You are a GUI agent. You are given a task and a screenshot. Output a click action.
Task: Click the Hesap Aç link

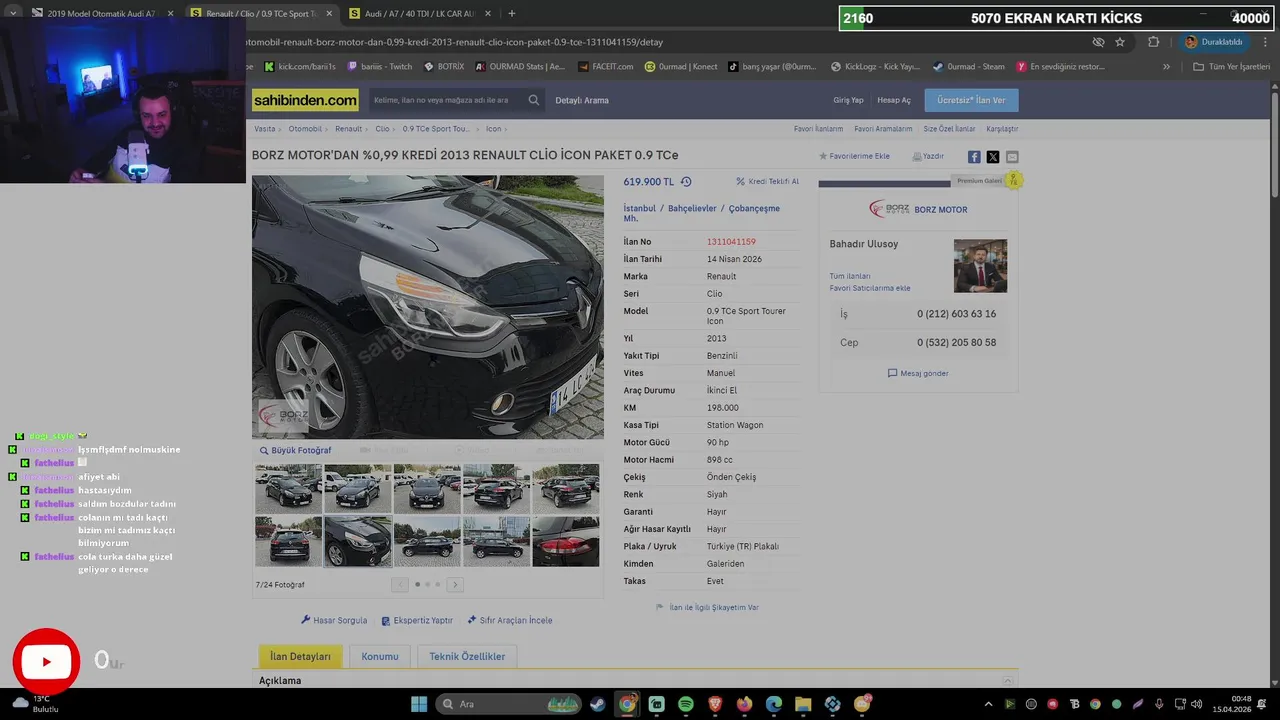pos(894,100)
